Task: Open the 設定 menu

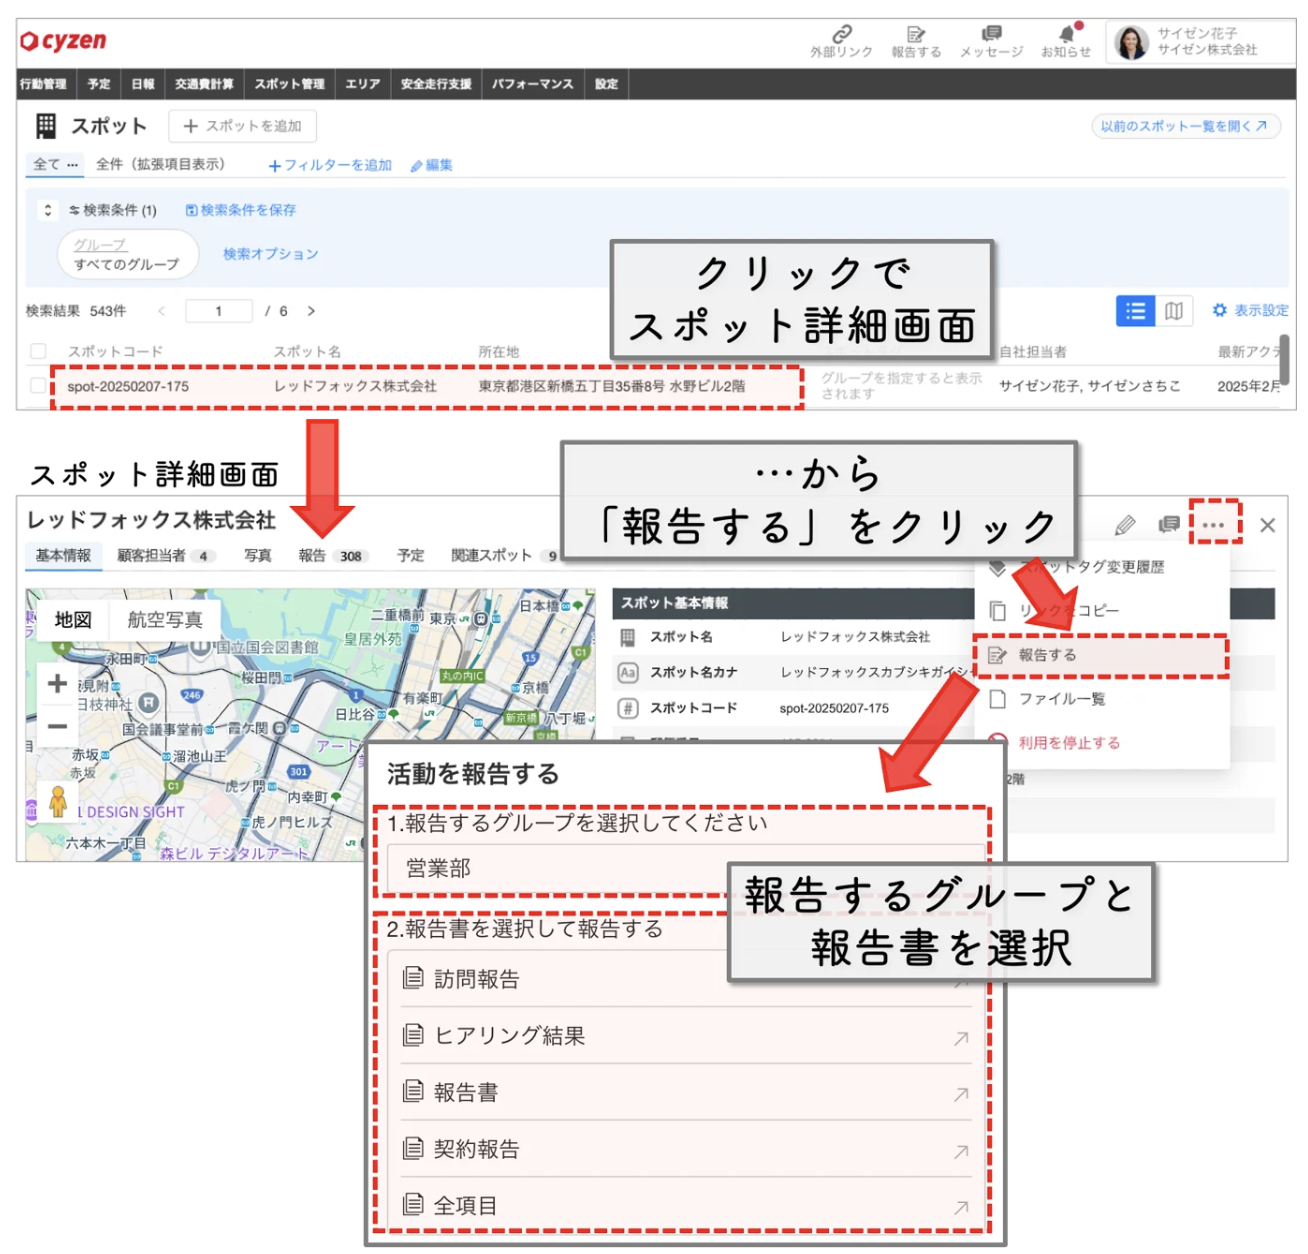Action: pos(606,84)
